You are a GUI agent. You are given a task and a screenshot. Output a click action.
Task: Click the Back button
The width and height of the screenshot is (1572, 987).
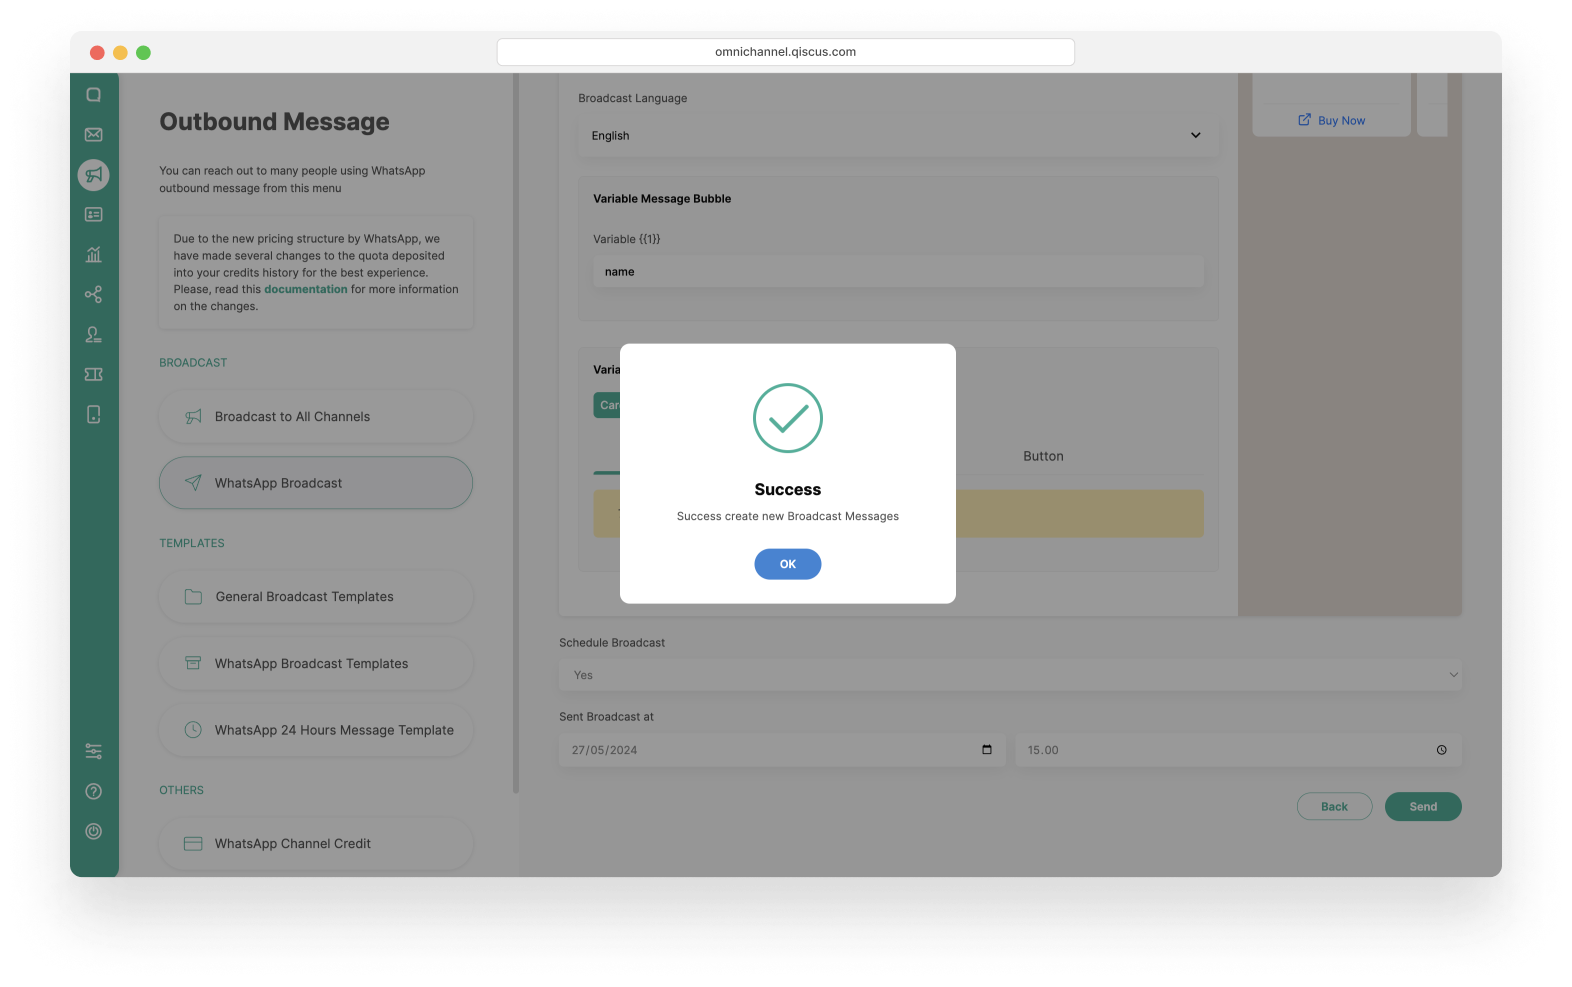click(1334, 807)
